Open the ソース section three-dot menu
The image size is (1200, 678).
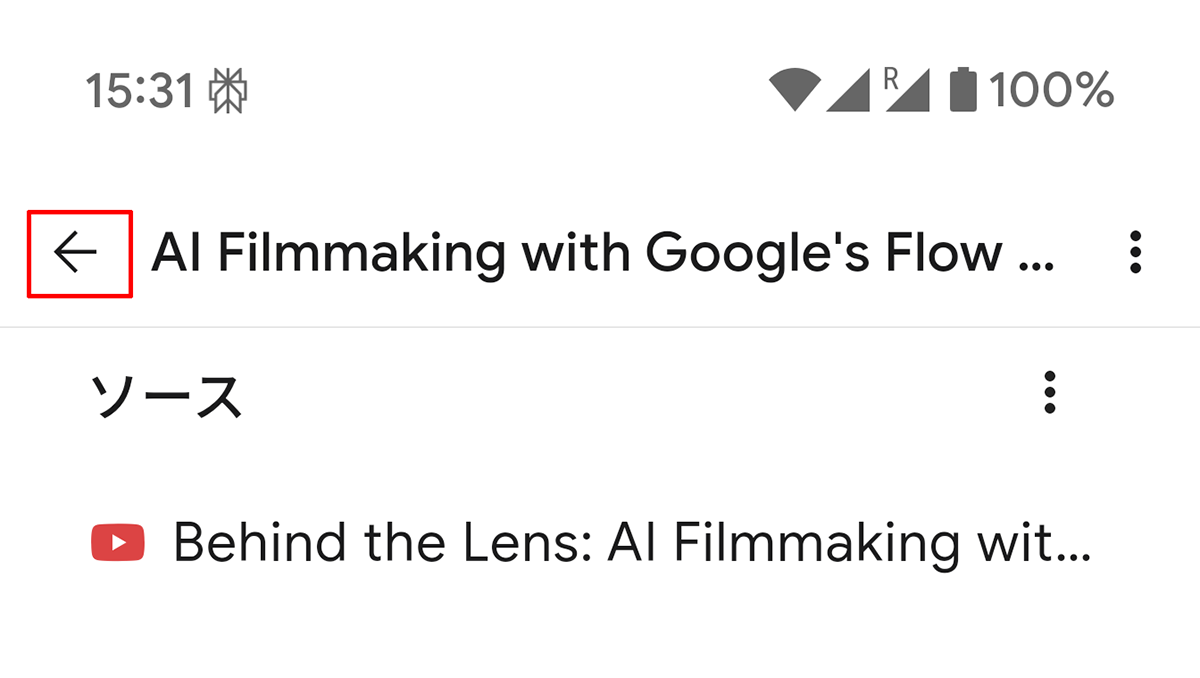click(1049, 393)
